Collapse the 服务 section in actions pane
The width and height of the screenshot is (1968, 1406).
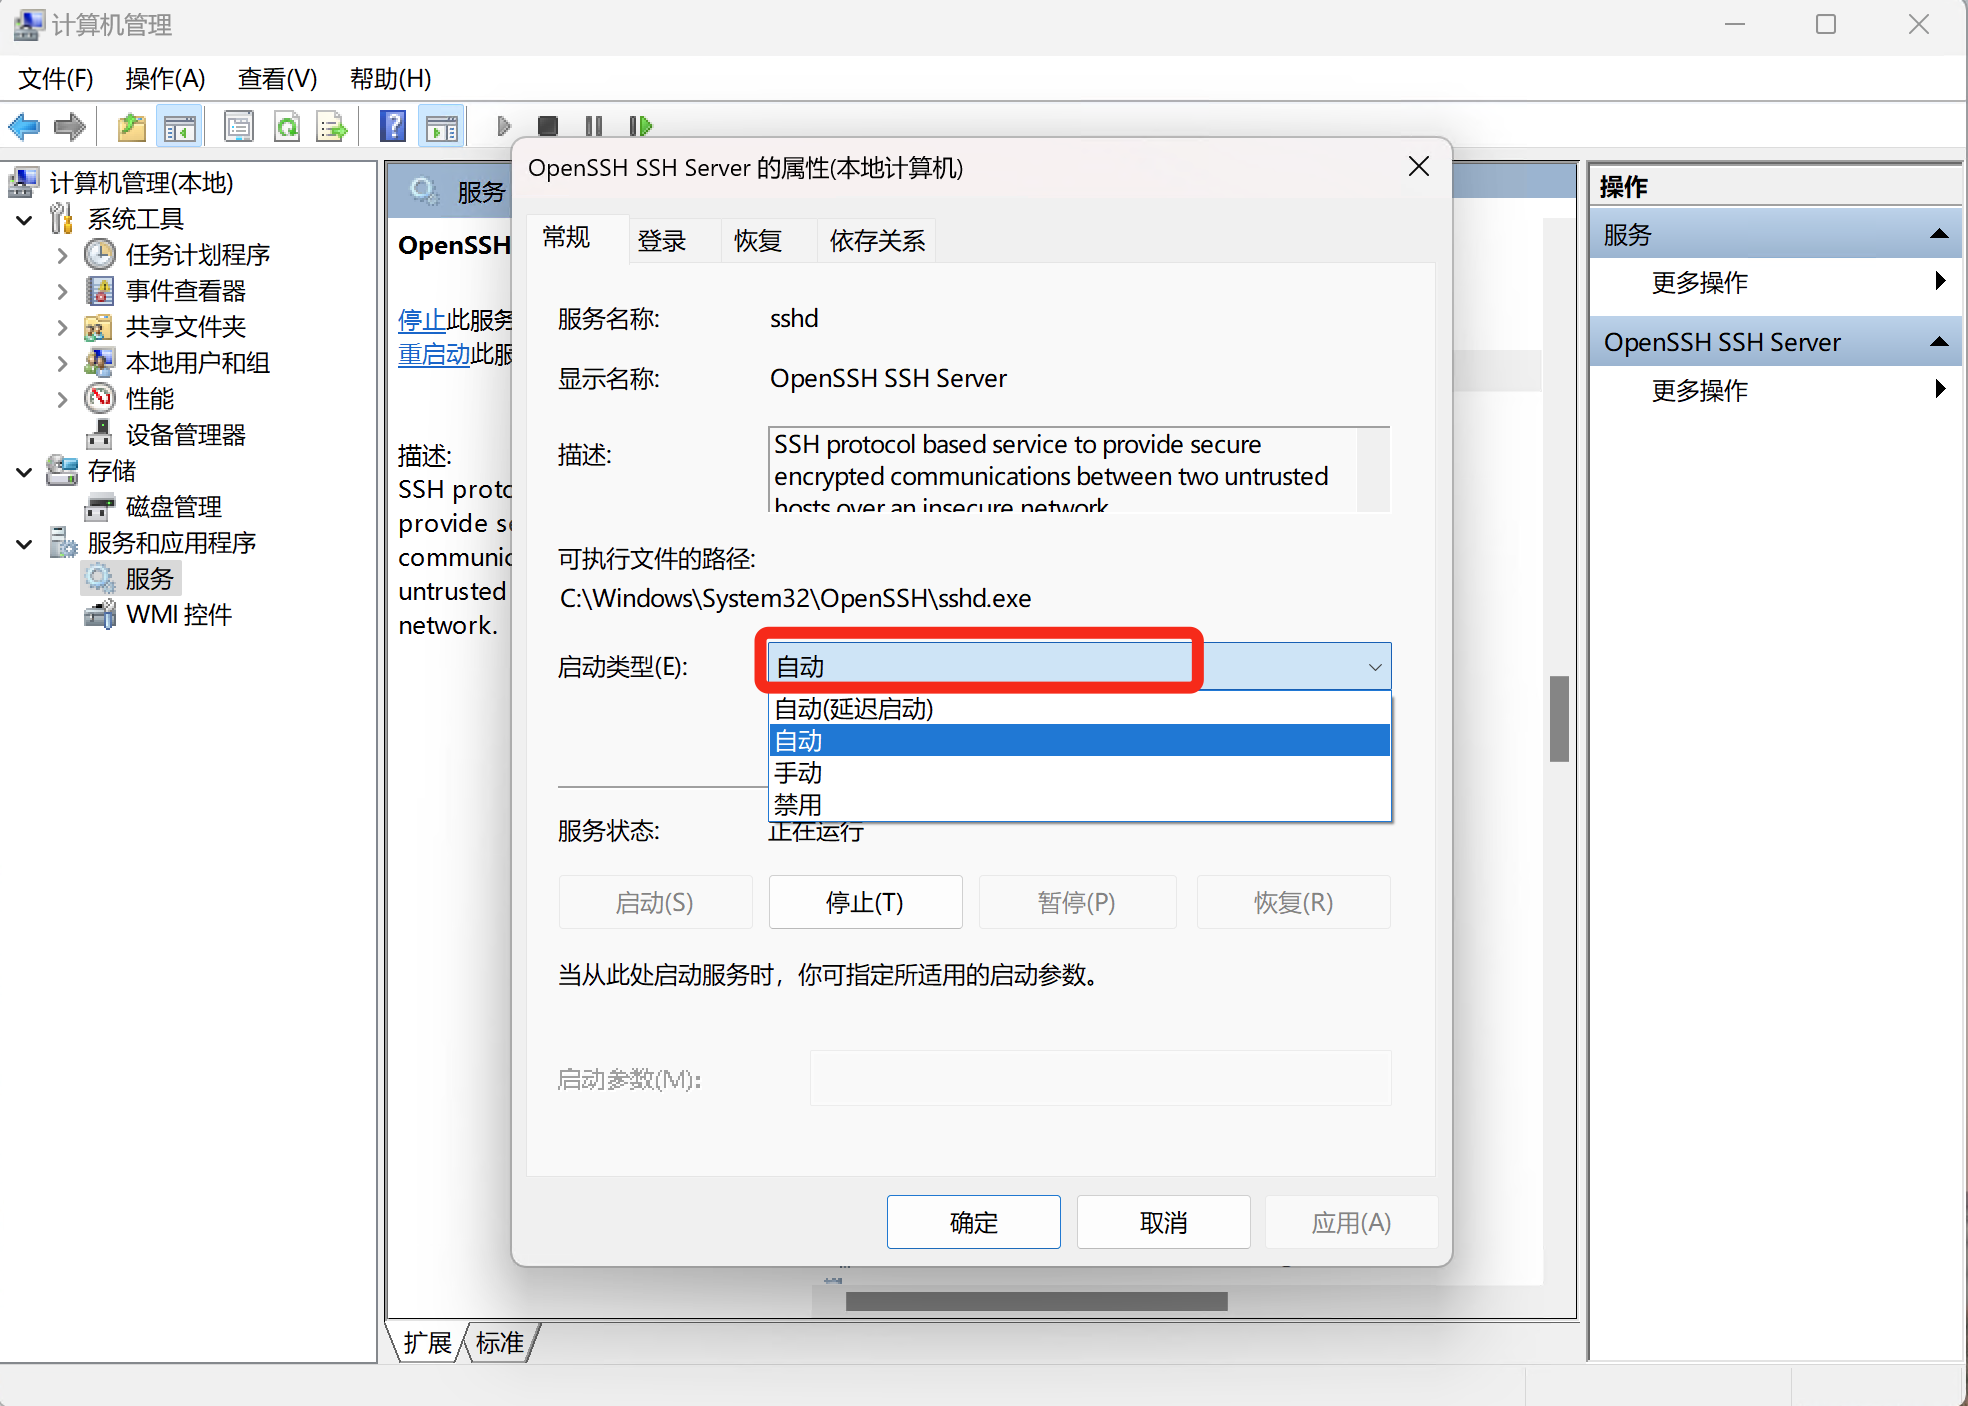(1939, 234)
